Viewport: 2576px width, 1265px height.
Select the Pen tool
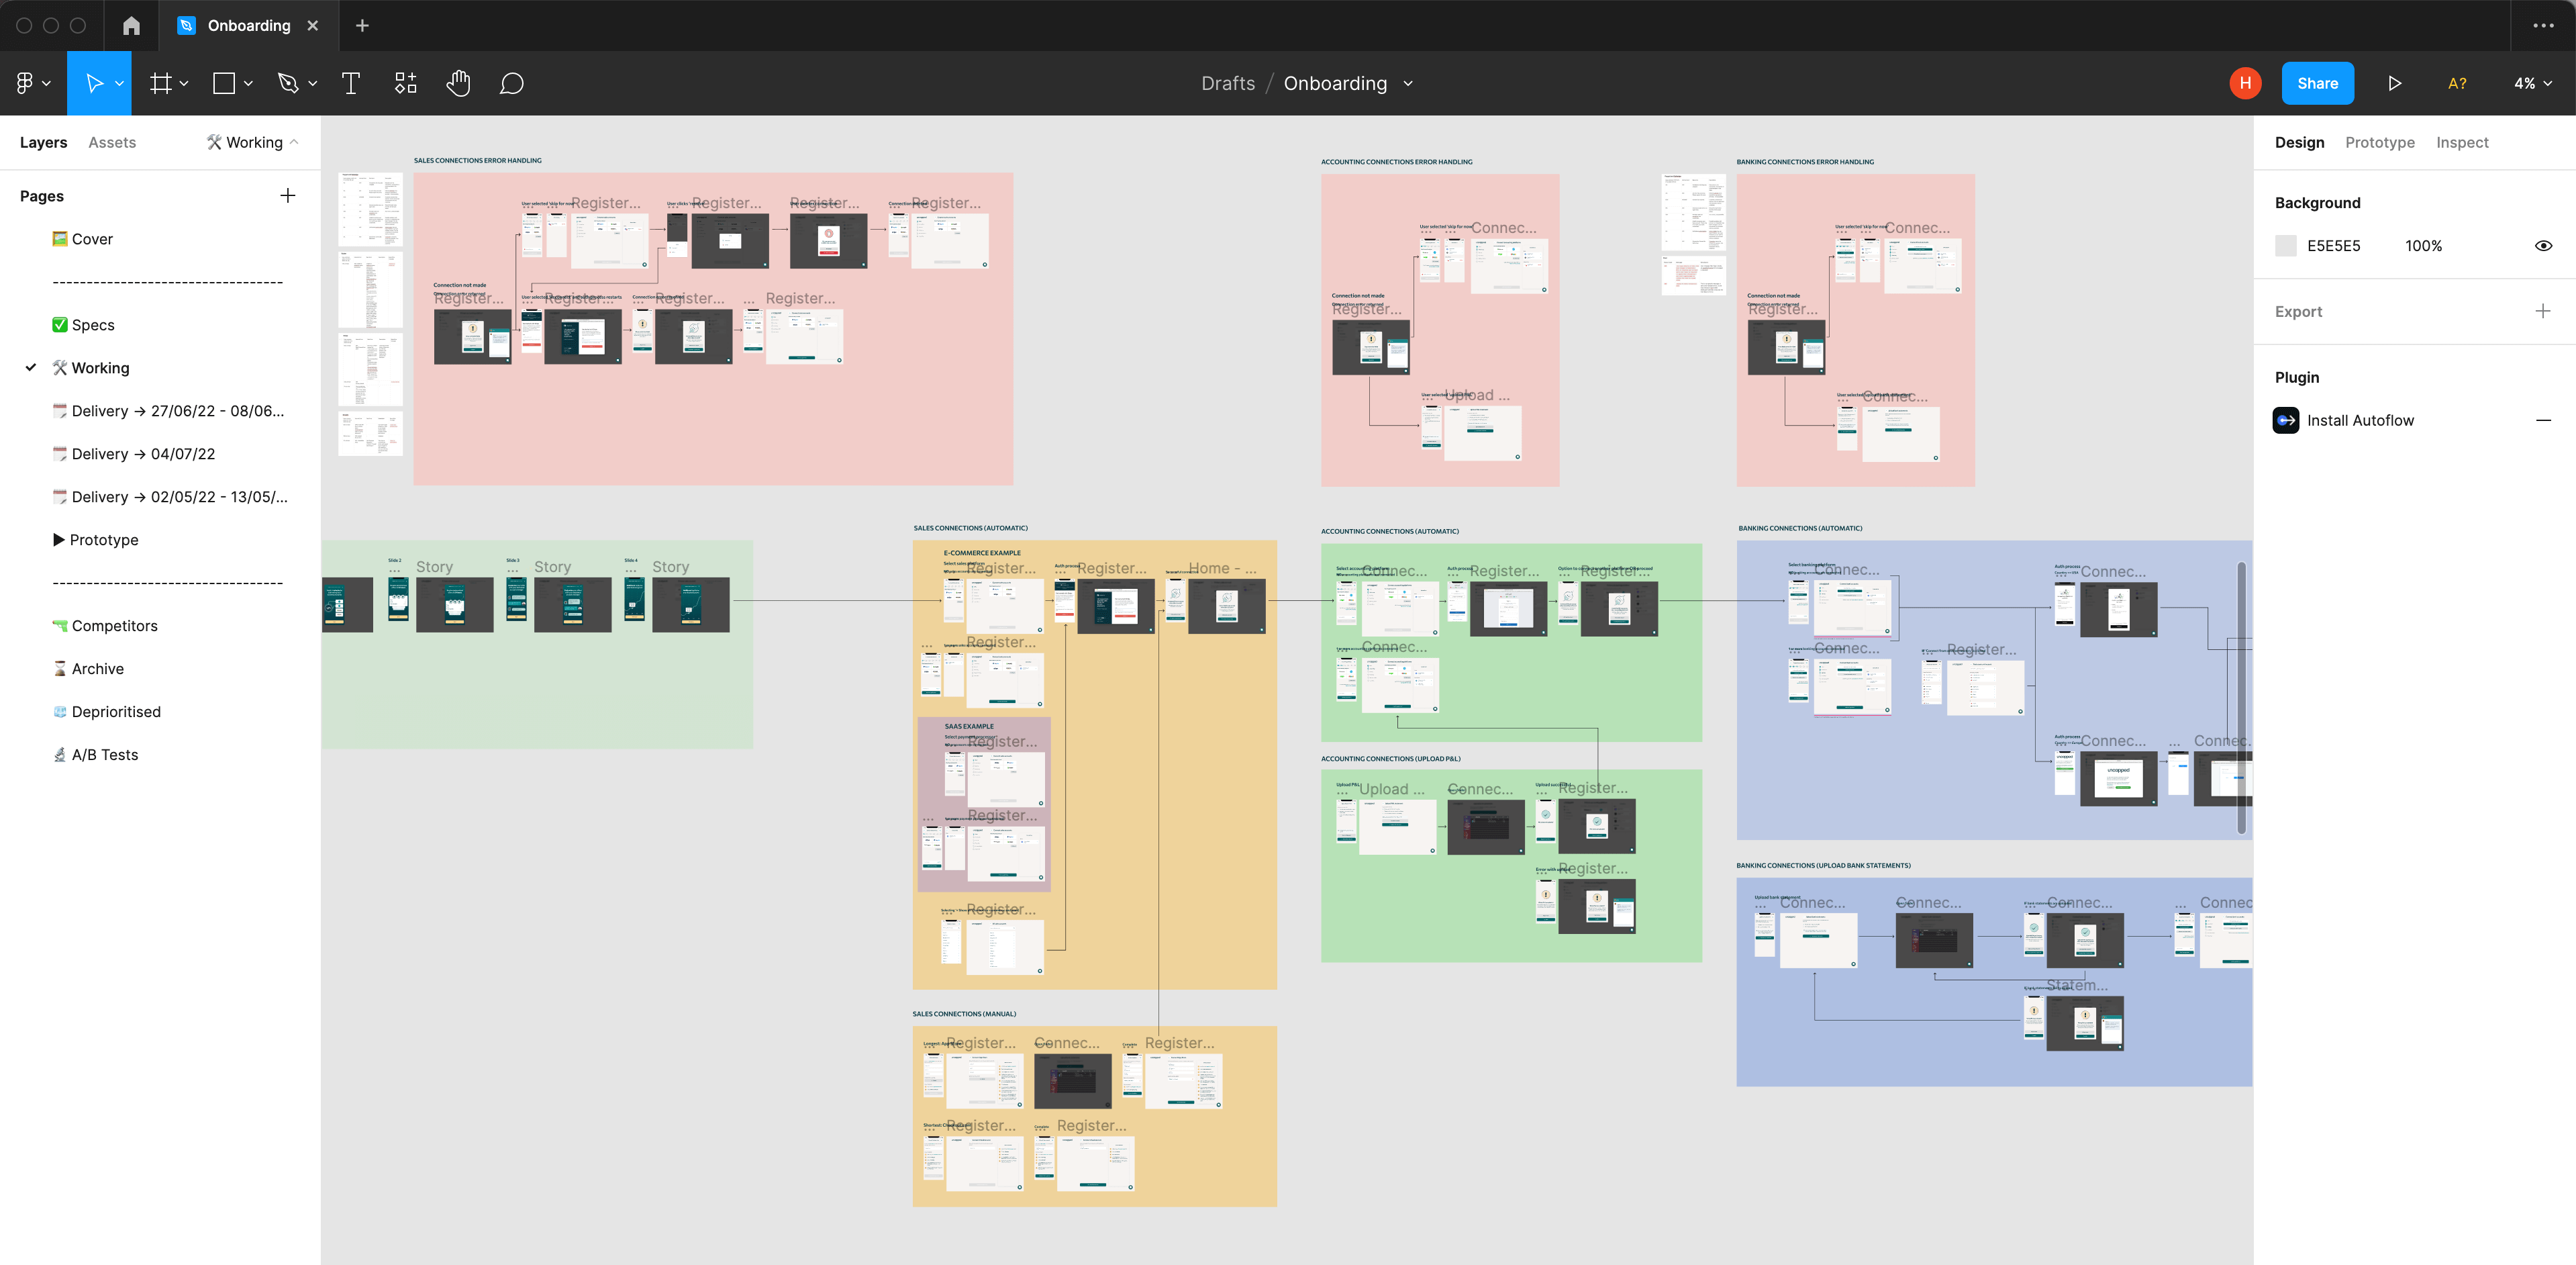(288, 84)
